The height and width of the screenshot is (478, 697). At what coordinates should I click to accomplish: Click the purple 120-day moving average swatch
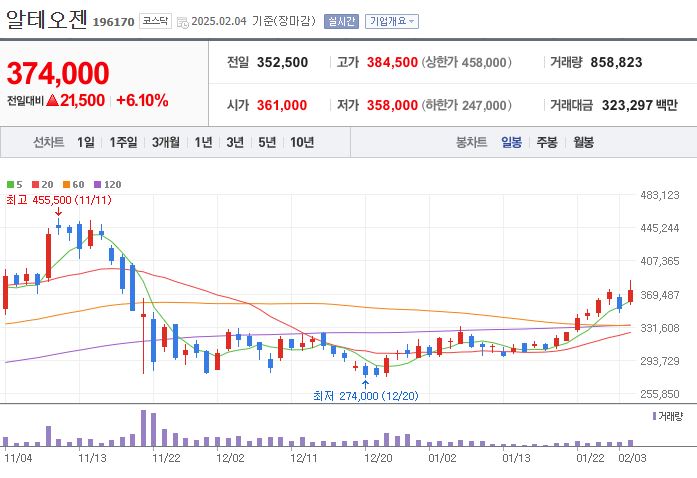click(x=98, y=185)
